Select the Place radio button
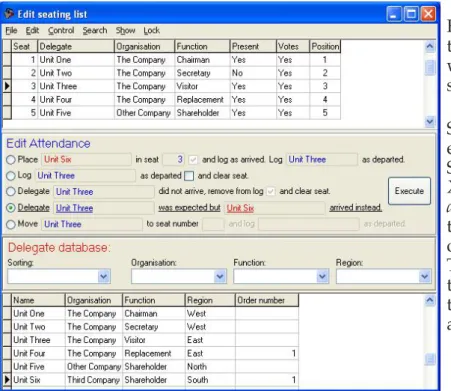451x391 pixels. click(11, 160)
